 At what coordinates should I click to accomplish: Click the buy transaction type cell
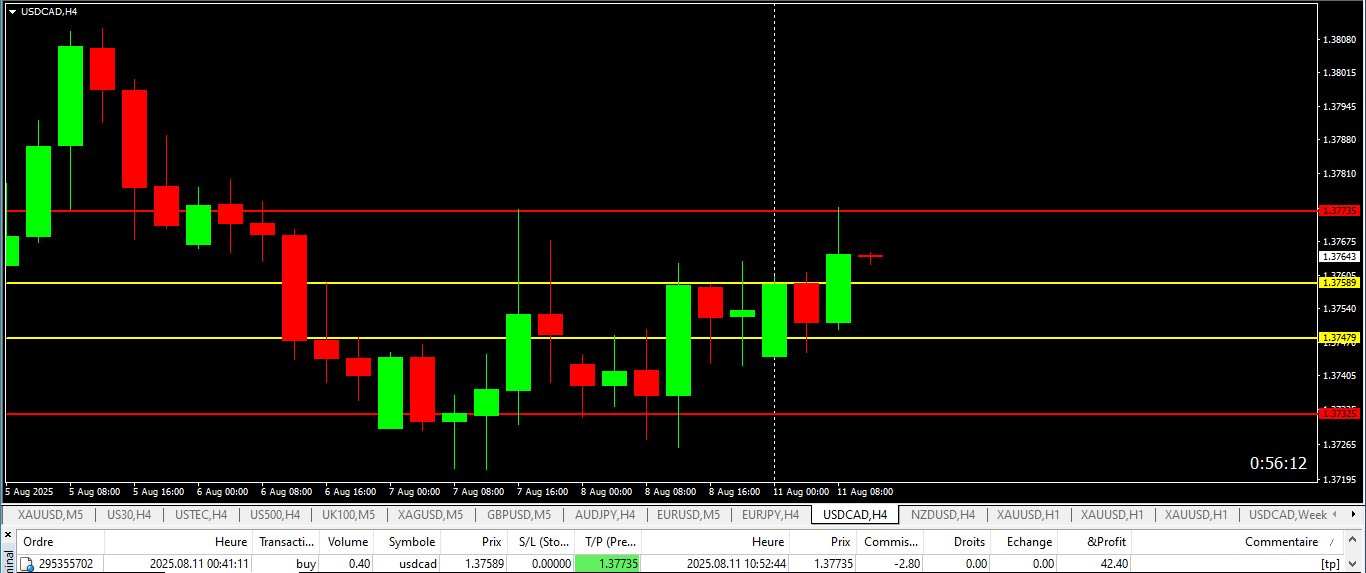pyautogui.click(x=306, y=564)
